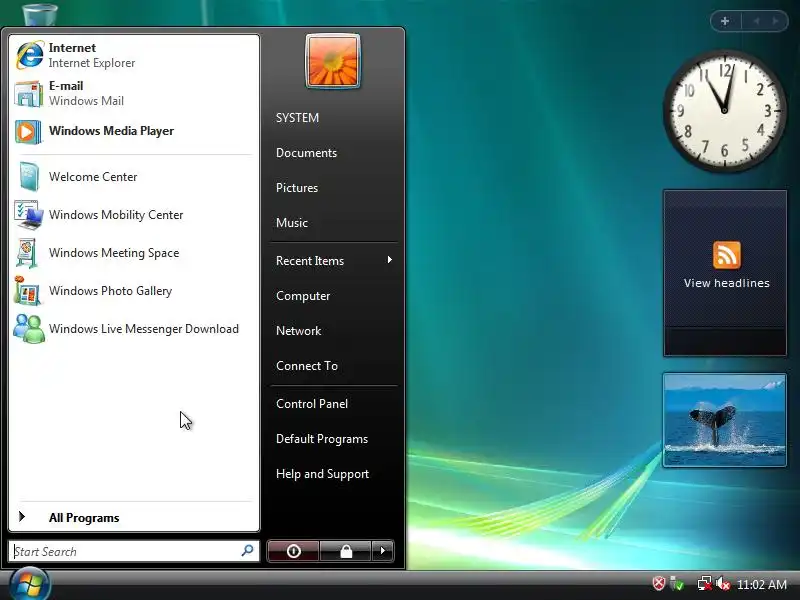The width and height of the screenshot is (800, 600).
Task: Select Connect To
Action: (307, 366)
